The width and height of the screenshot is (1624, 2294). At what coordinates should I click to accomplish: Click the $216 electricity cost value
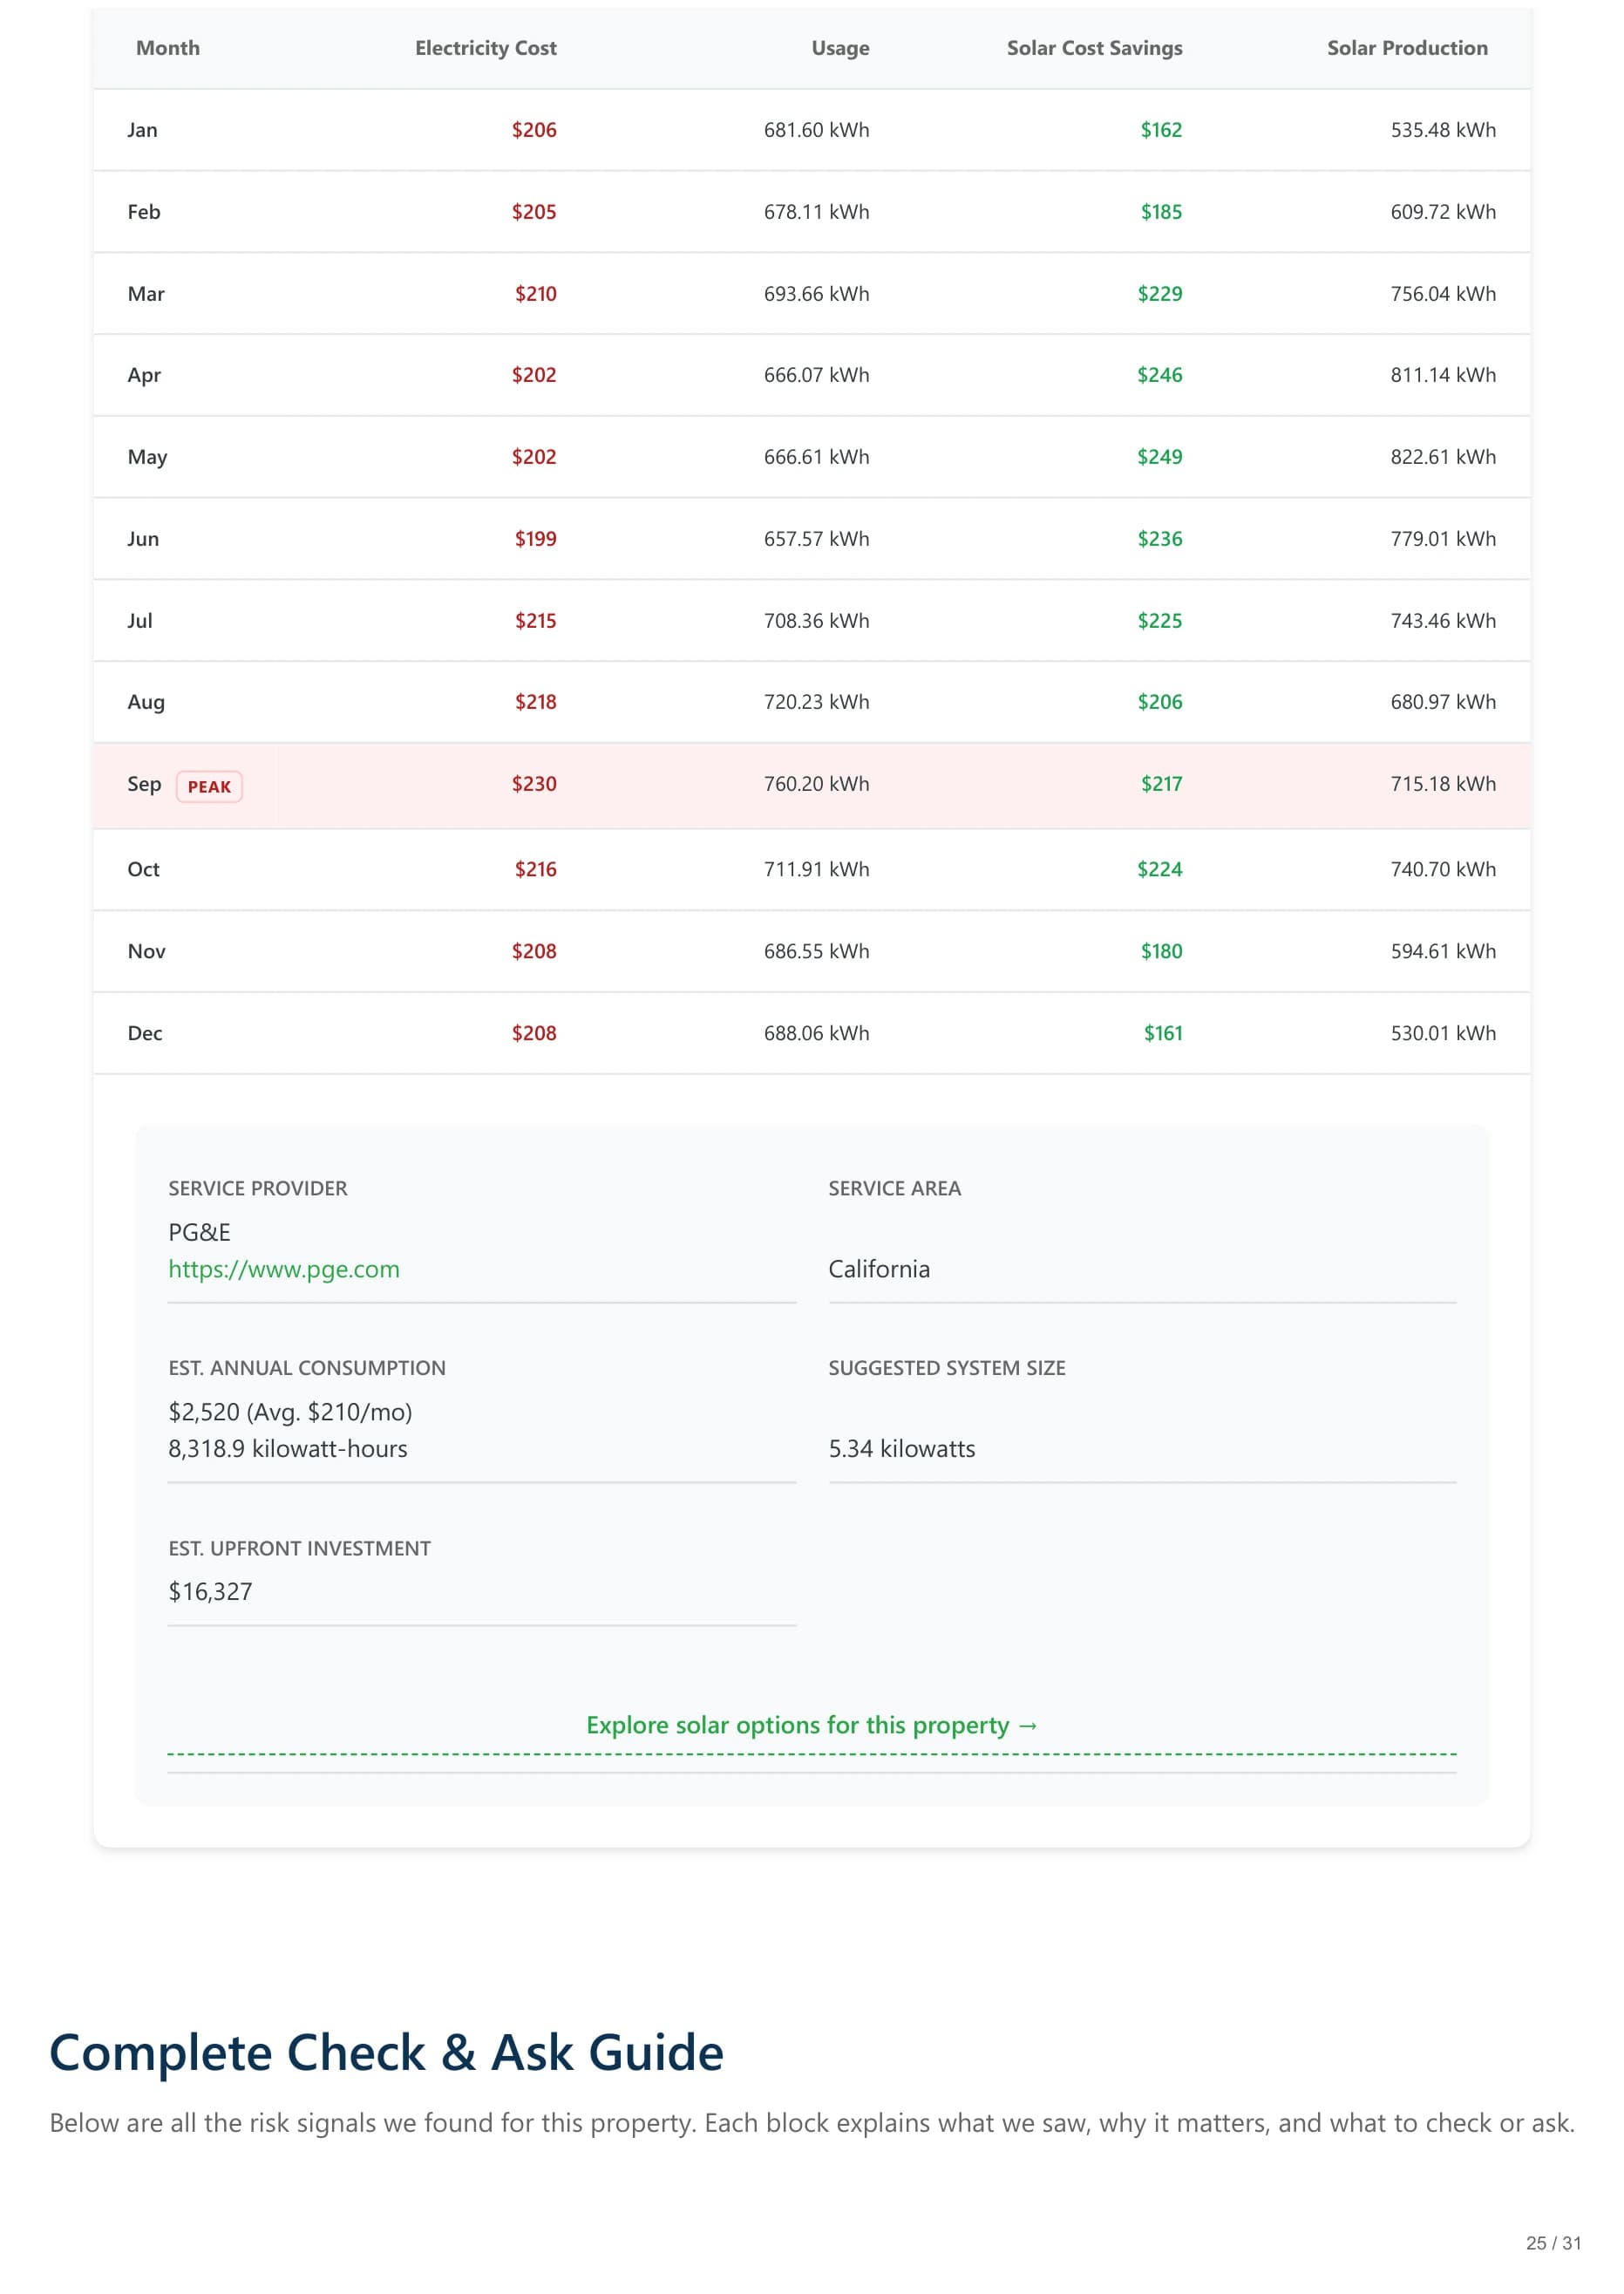coord(535,870)
